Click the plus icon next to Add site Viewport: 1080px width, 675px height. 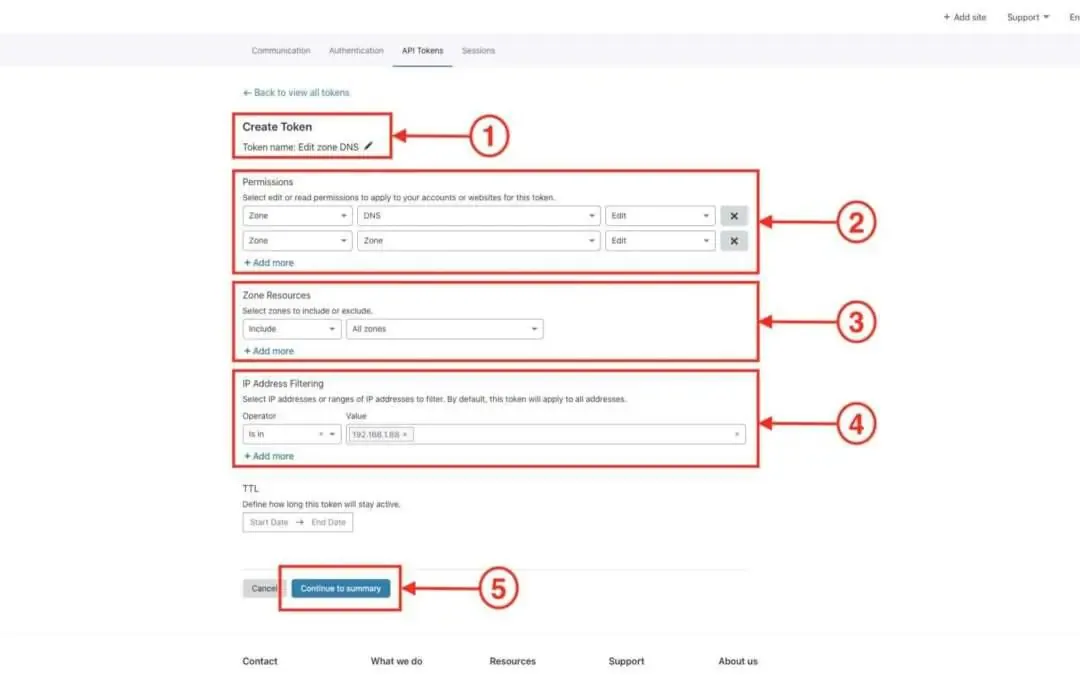(x=947, y=17)
